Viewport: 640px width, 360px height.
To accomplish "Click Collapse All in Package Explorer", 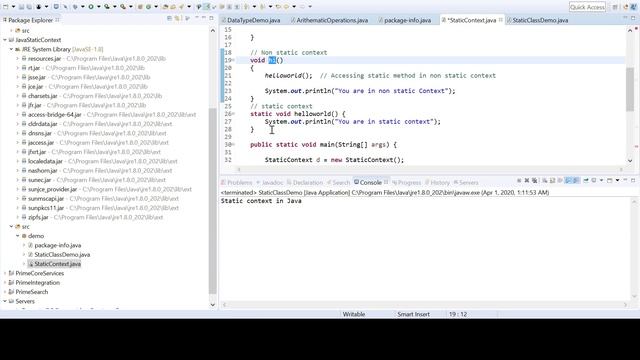I will click(x=169, y=18).
